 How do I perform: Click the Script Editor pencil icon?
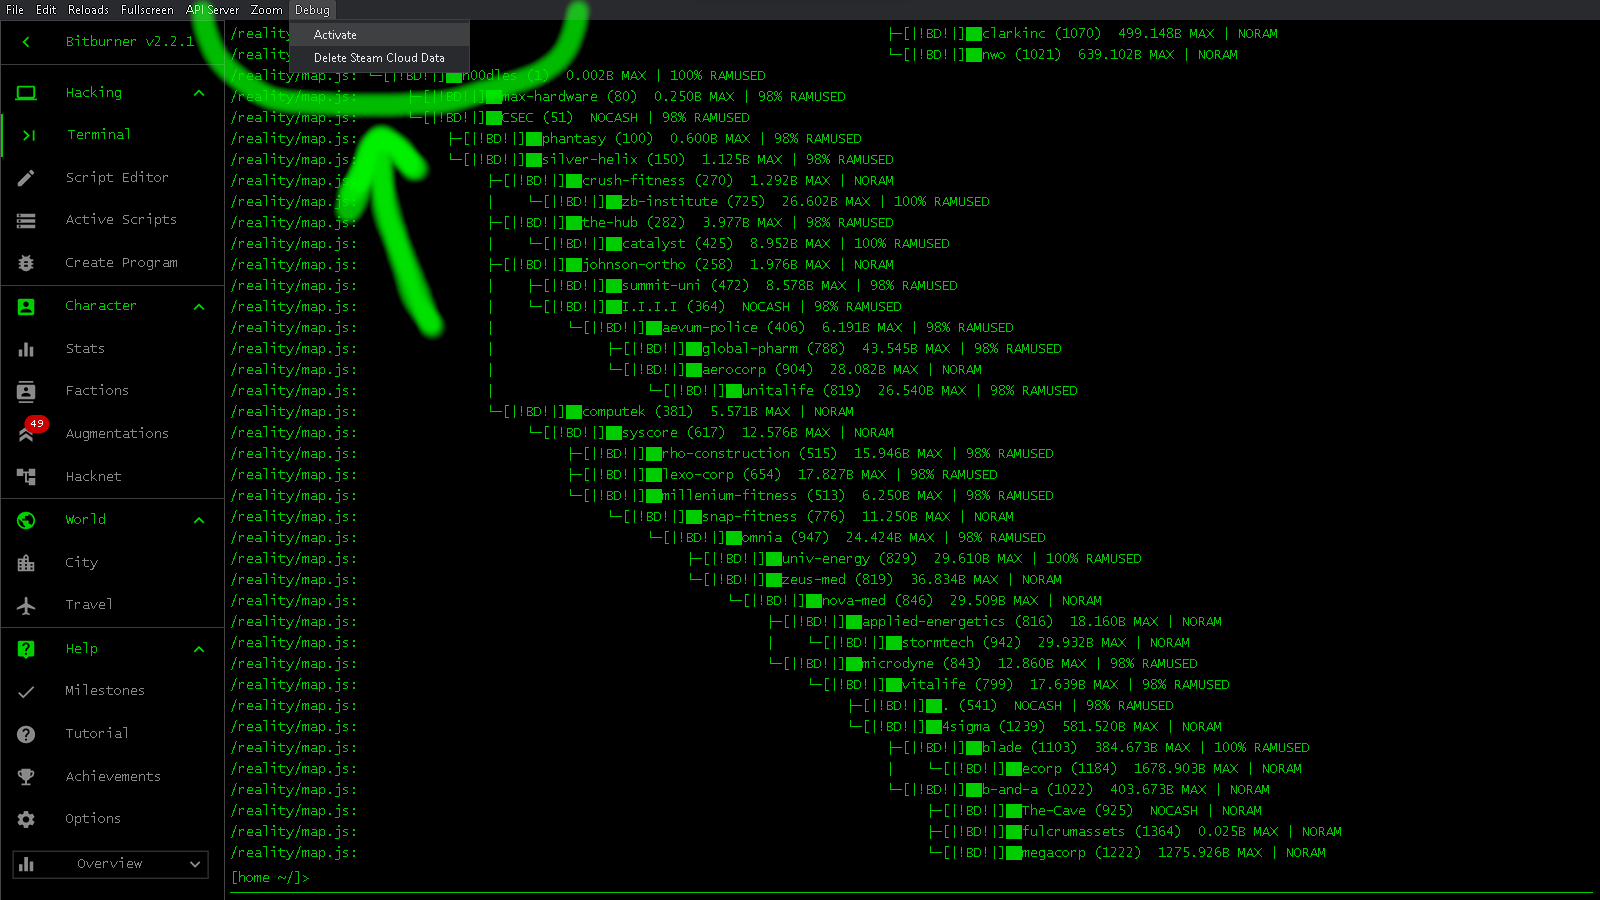coord(26,178)
